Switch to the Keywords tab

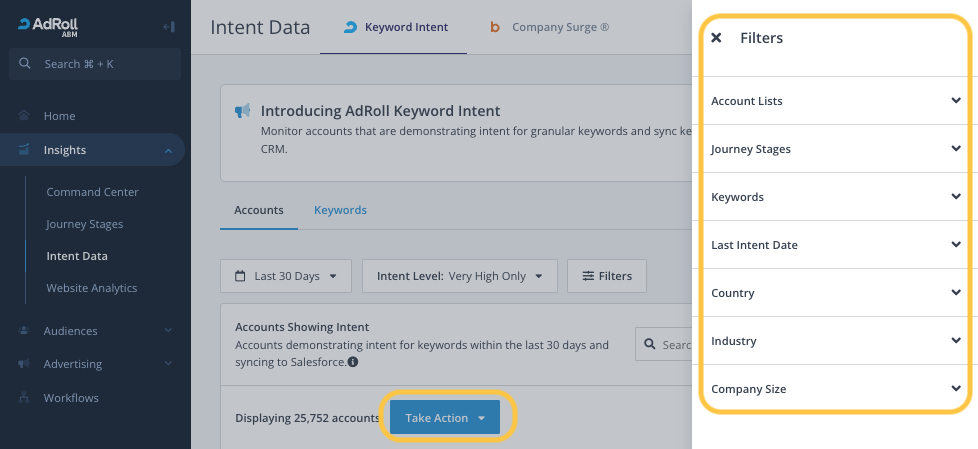pos(340,210)
